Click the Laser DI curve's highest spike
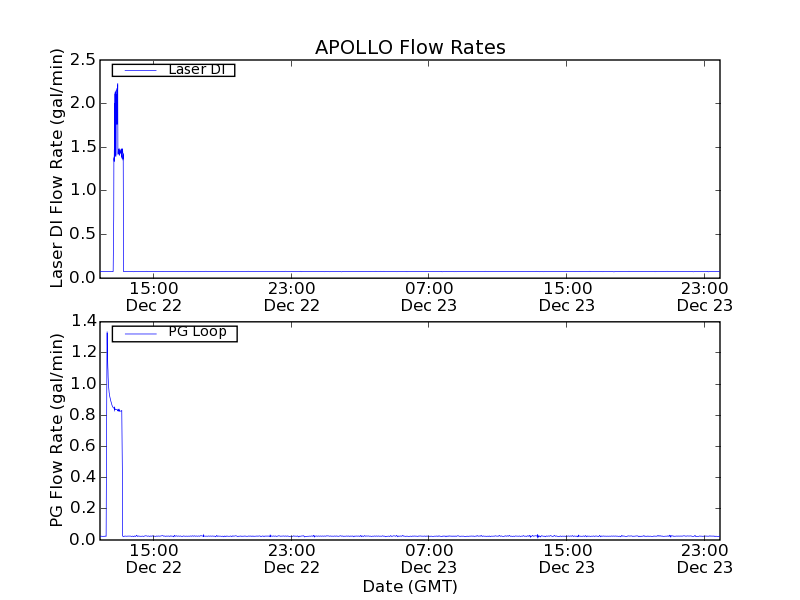The height and width of the screenshot is (600, 800). pos(117,85)
